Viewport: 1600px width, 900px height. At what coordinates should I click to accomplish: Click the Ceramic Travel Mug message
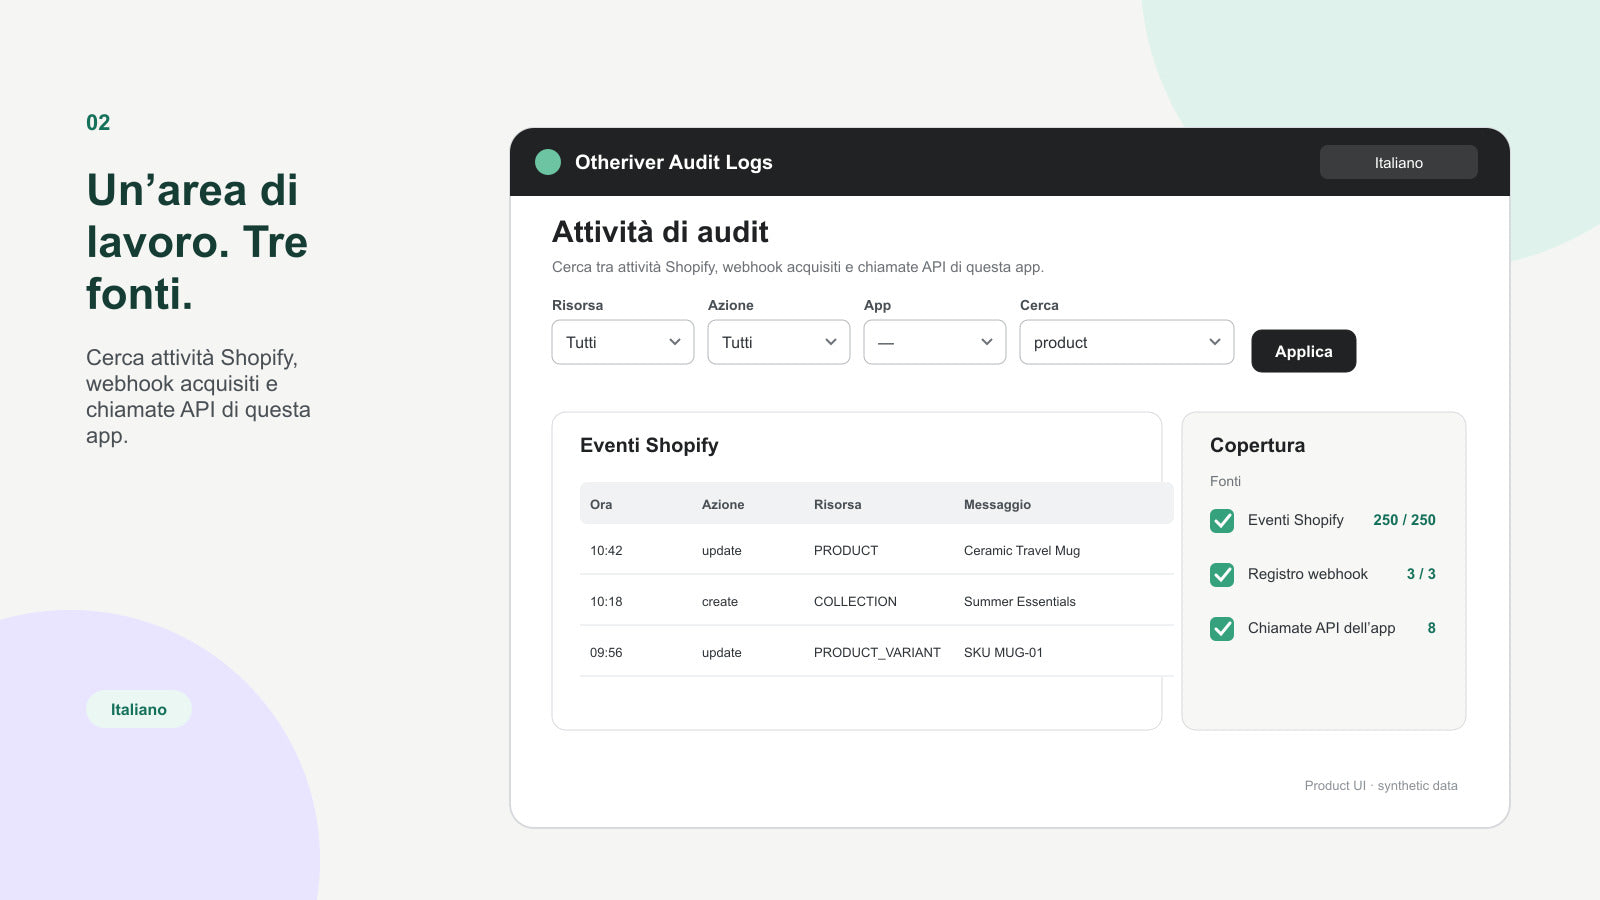pos(1022,550)
